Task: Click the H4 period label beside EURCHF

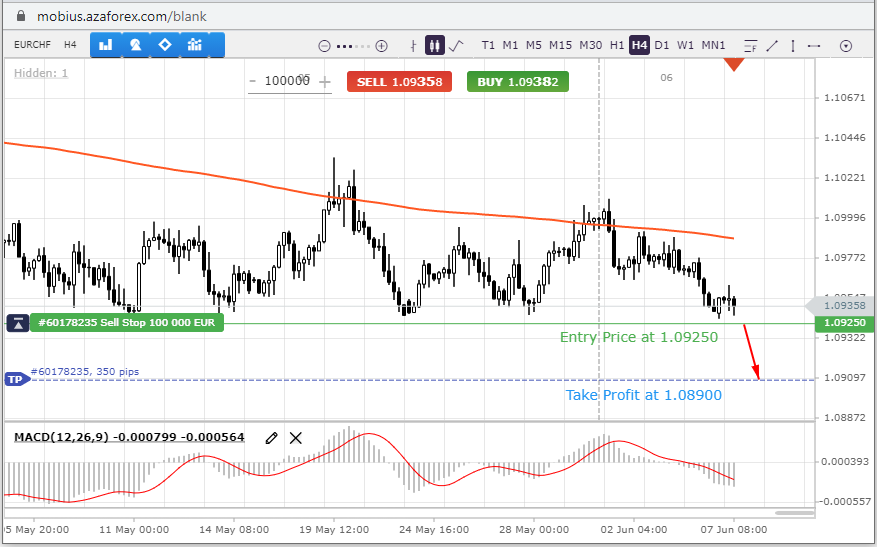Action: [70, 45]
